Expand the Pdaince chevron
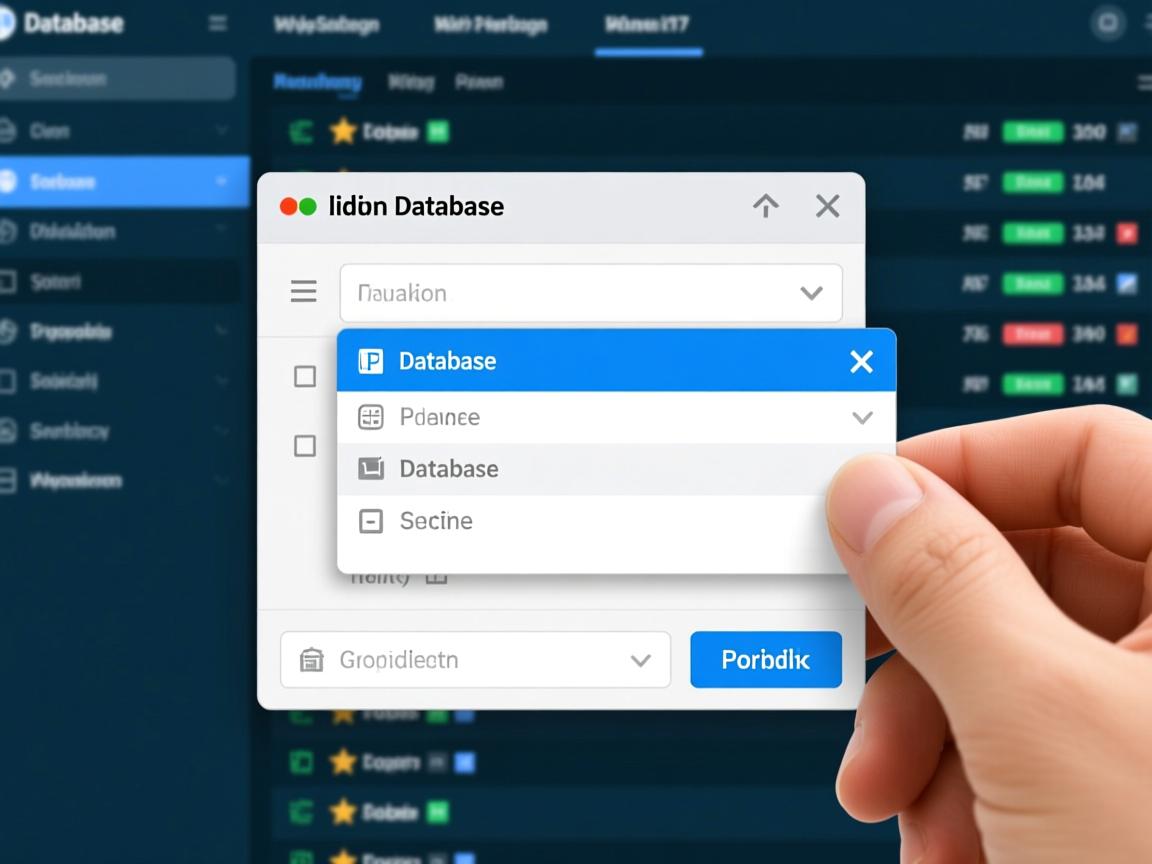Viewport: 1152px width, 864px height. click(861, 418)
